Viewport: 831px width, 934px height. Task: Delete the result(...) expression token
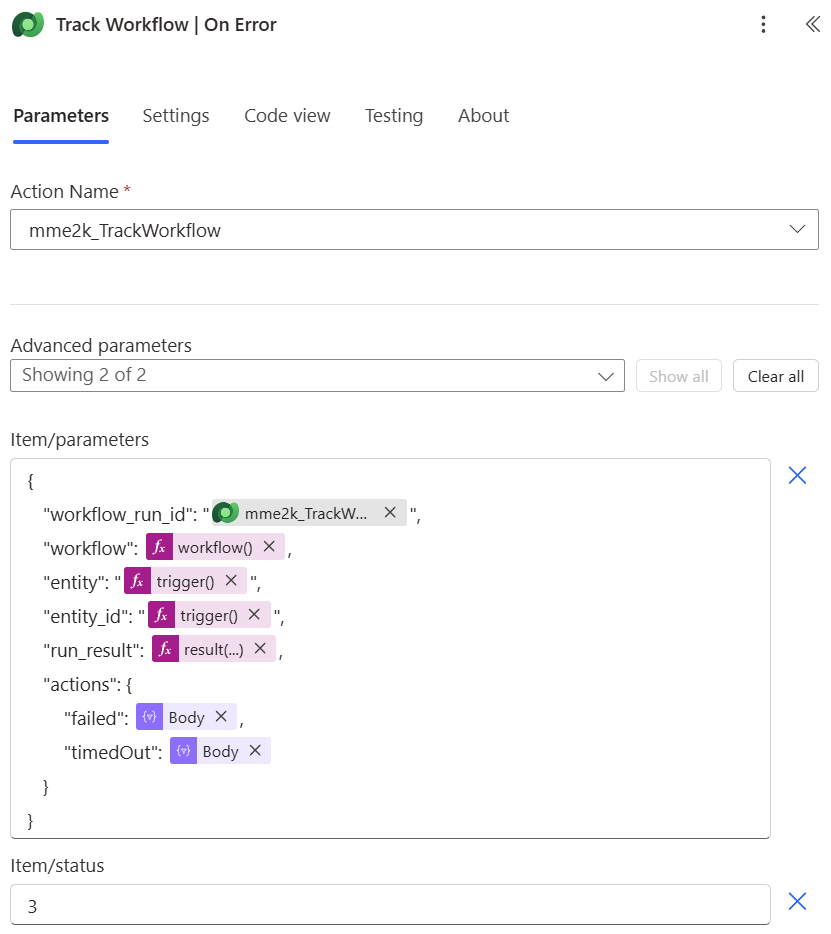[x=260, y=649]
